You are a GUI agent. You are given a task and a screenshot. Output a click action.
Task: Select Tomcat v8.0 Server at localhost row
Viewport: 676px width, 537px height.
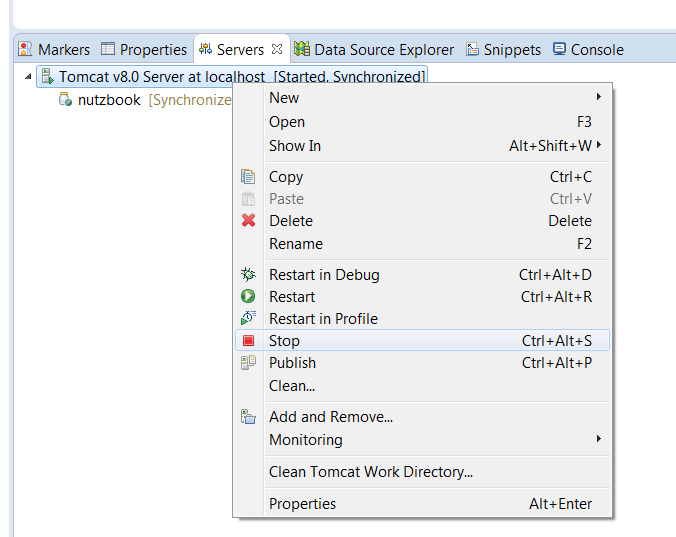pos(232,77)
